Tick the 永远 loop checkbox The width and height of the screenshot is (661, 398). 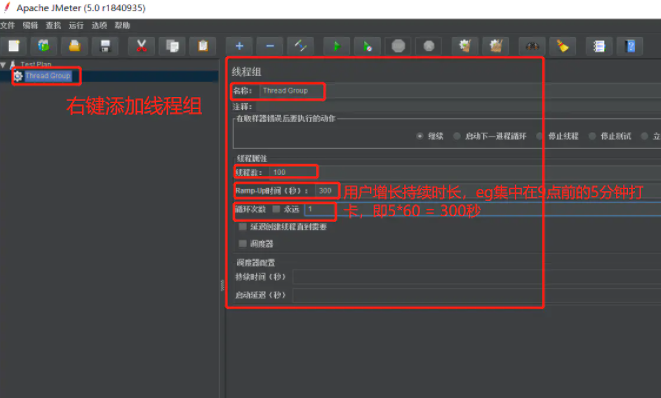point(276,209)
